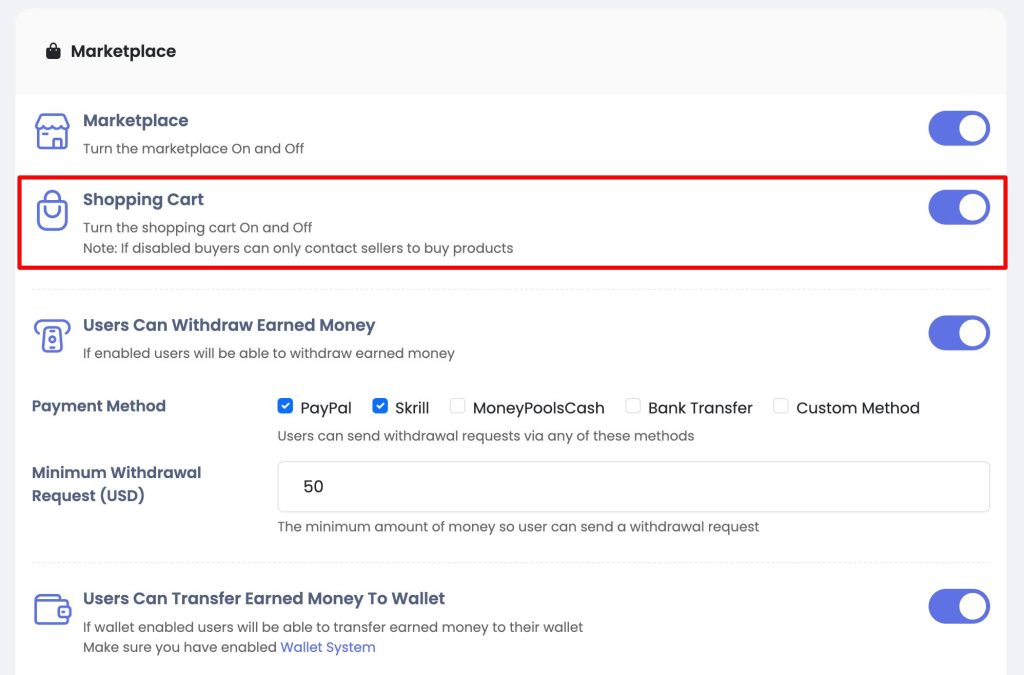Click the shopping bag icon beside the Marketplace header
Image resolution: width=1024 pixels, height=675 pixels.
53,51
